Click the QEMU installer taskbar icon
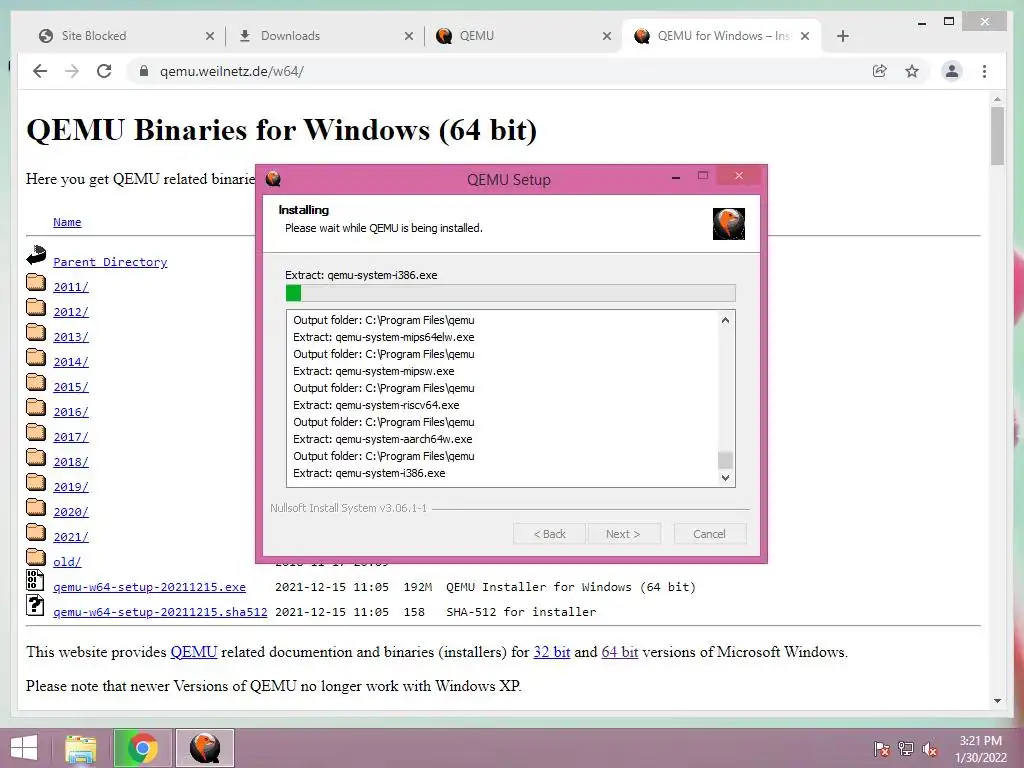The image size is (1024, 768). (205, 748)
